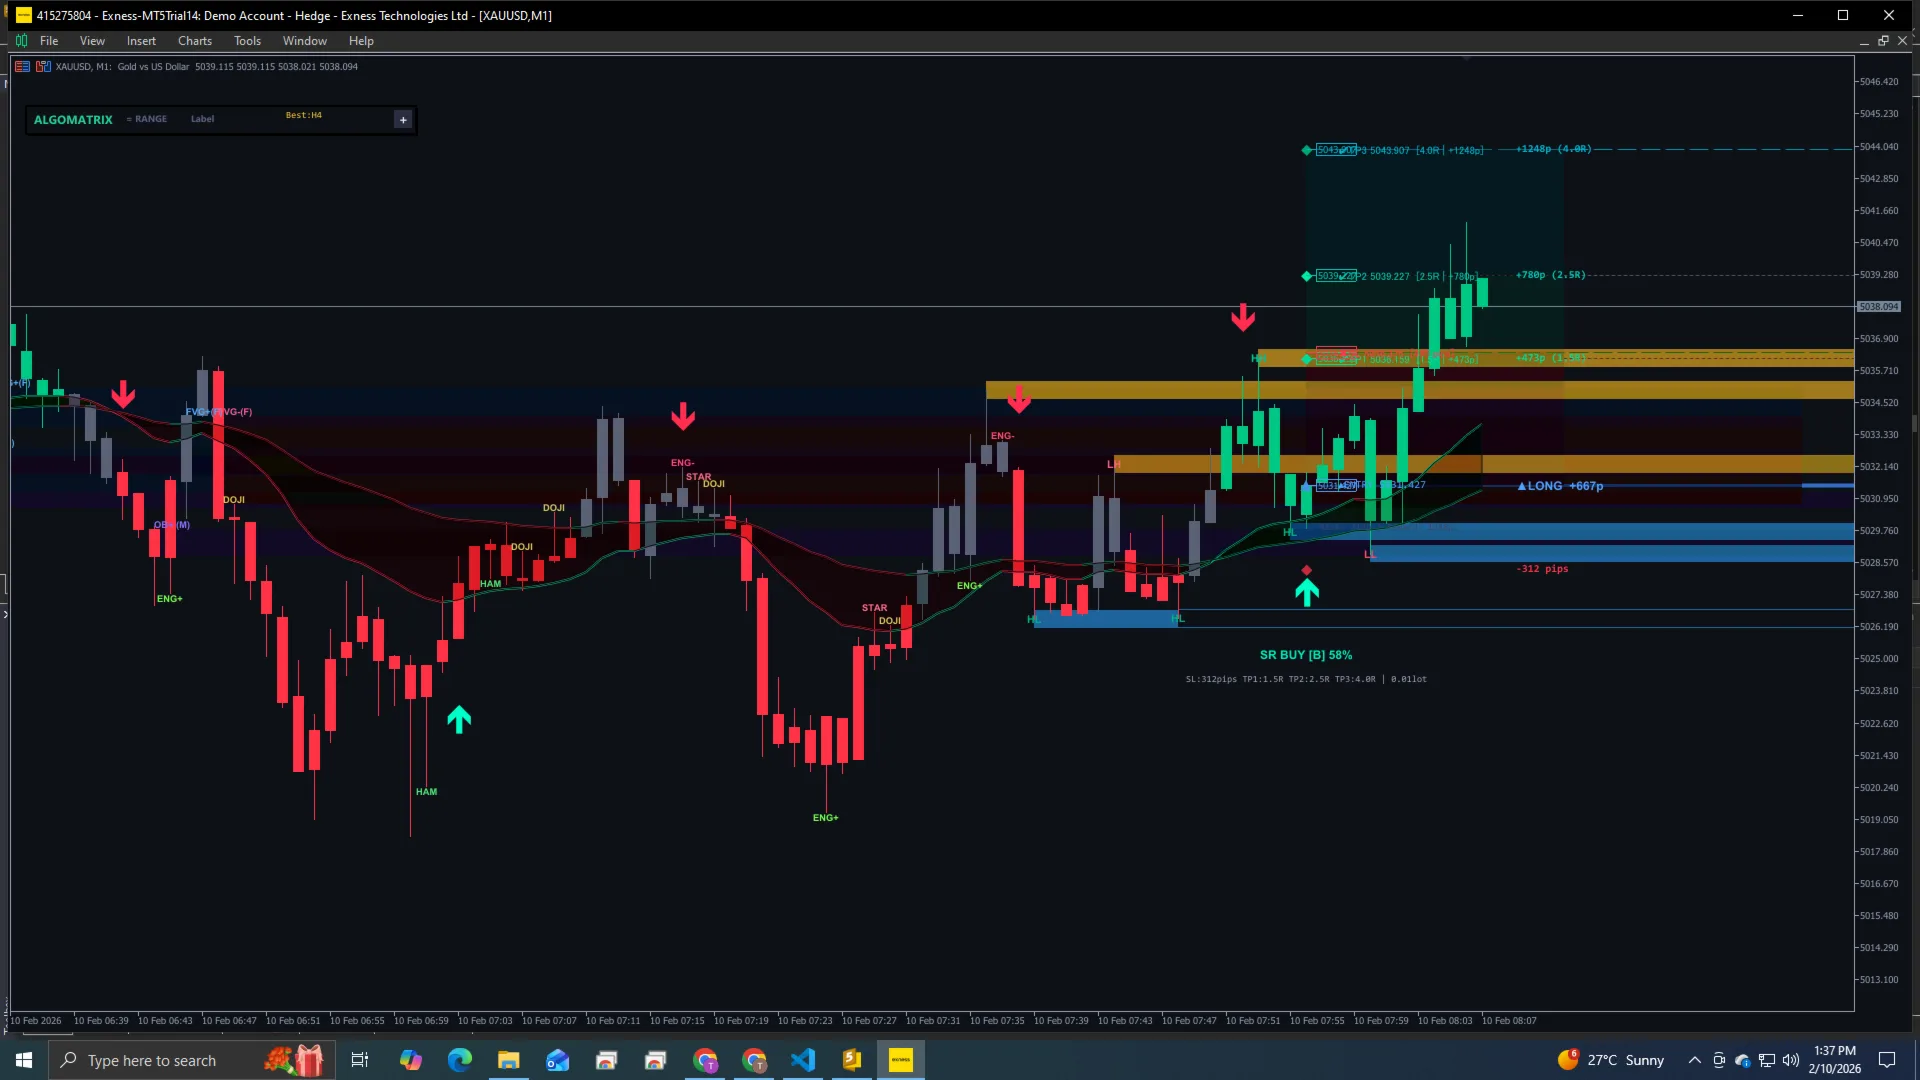Open the Insert menu
1920x1080 pixels.
point(141,41)
